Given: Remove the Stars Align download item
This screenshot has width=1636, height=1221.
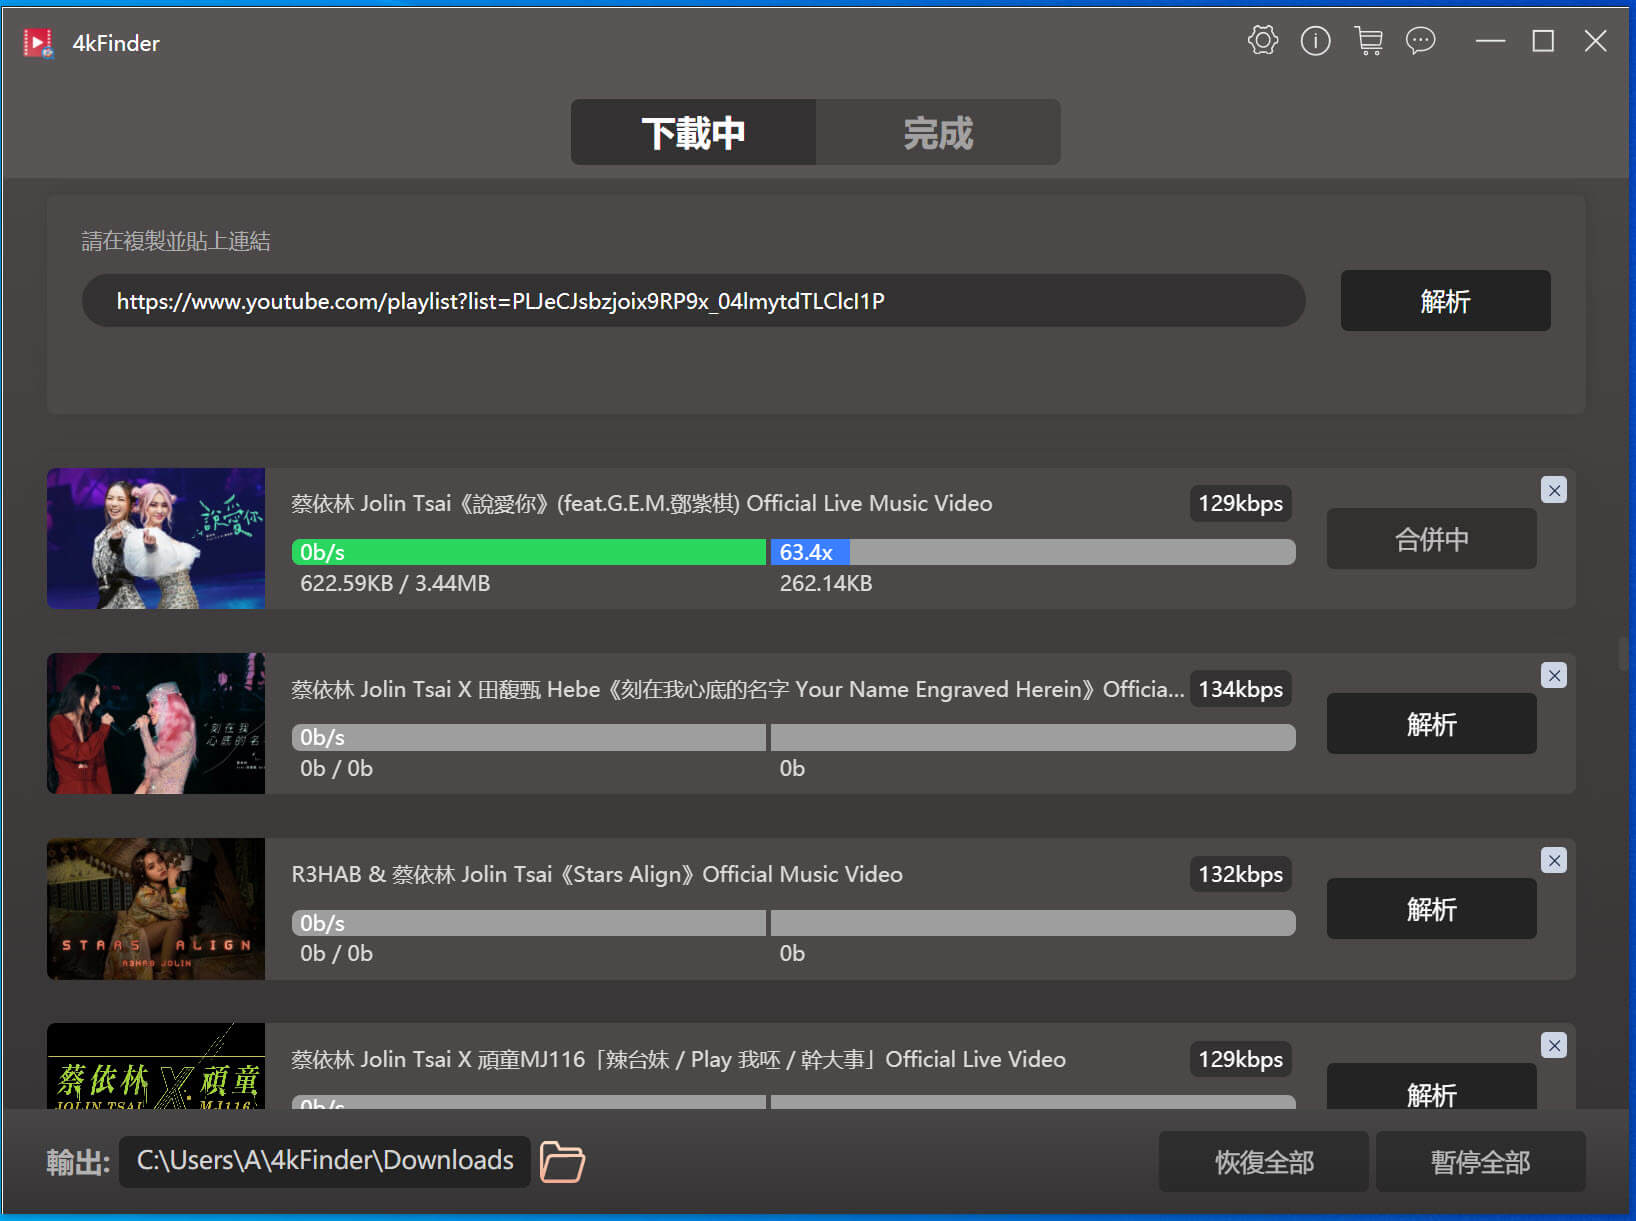Looking at the screenshot, I should [x=1554, y=860].
